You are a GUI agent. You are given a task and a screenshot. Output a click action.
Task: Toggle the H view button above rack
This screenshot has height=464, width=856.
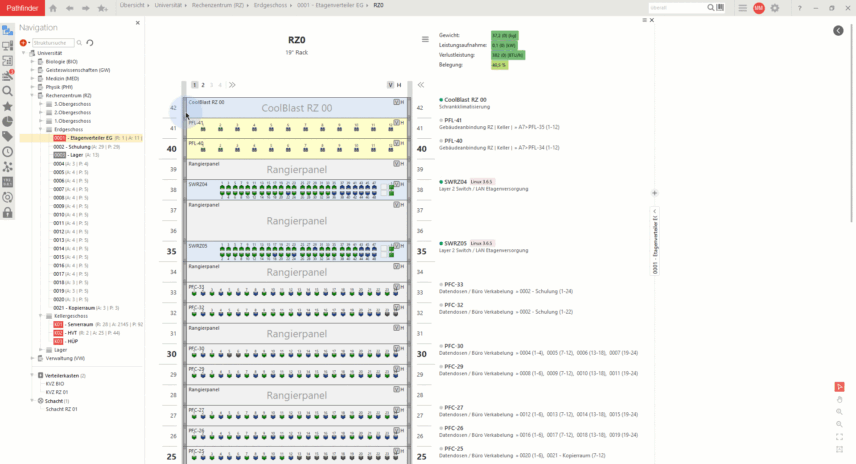tap(399, 85)
